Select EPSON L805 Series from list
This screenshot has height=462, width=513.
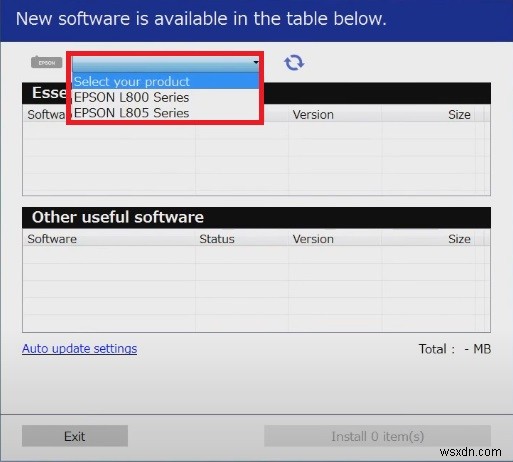[x=165, y=113]
